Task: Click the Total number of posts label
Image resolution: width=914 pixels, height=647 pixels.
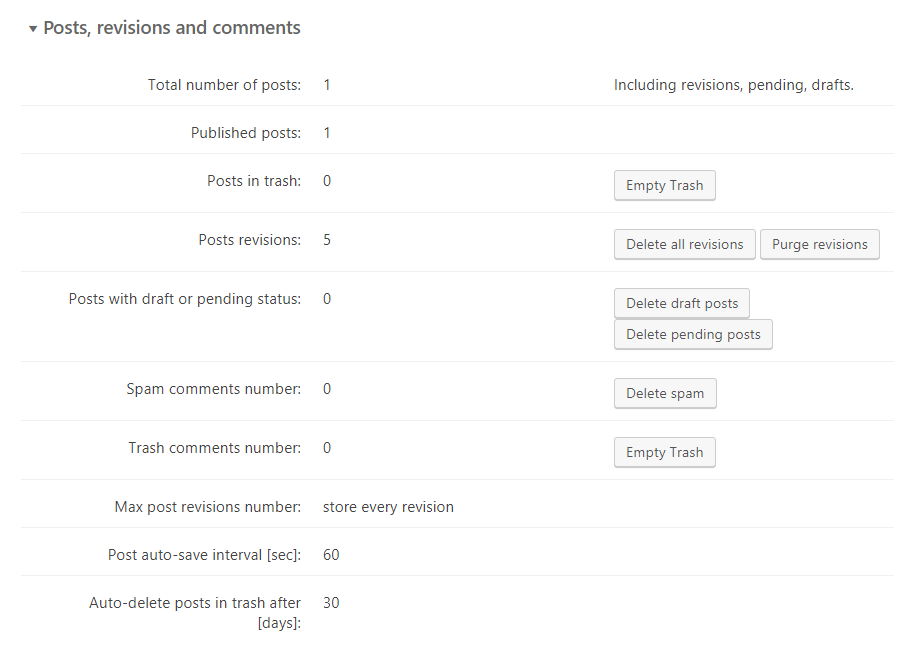Action: click(x=224, y=85)
